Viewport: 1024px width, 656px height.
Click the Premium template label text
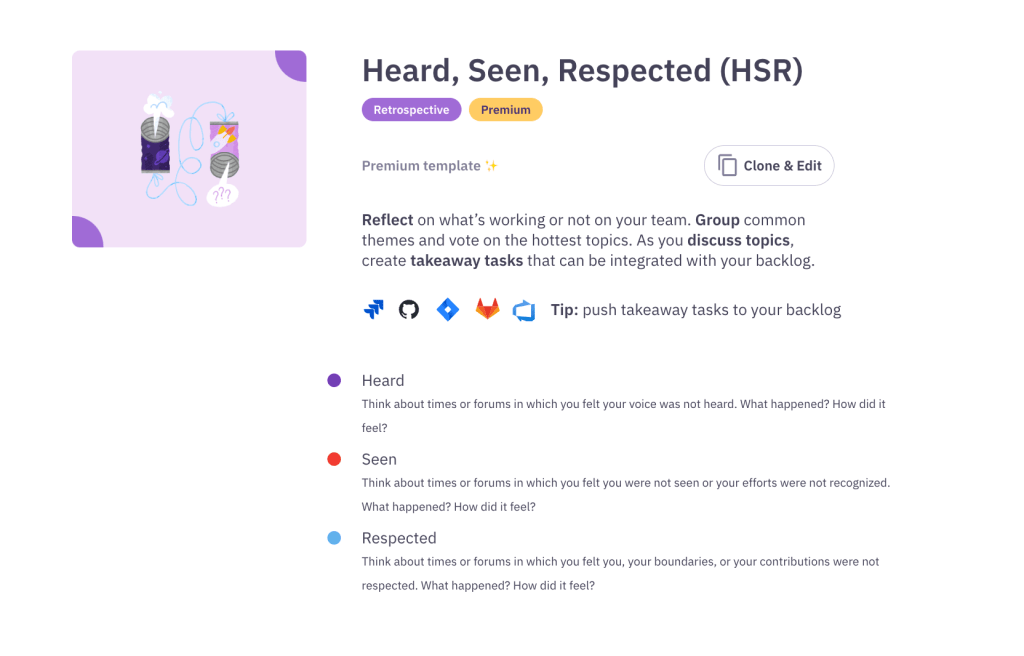[x=421, y=166]
